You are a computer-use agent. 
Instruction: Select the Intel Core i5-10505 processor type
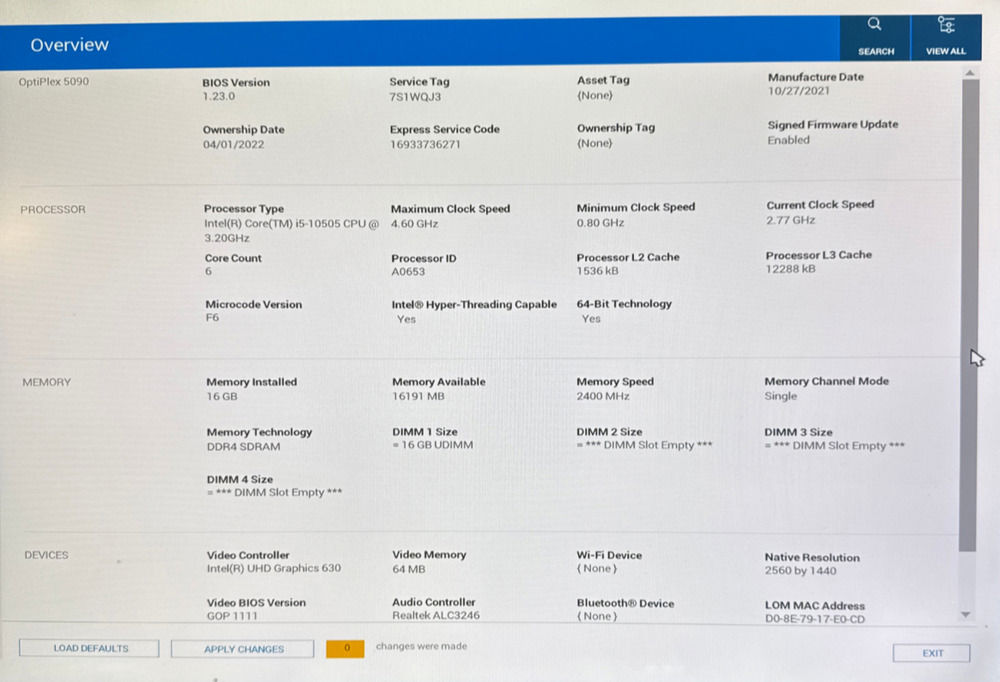(291, 230)
